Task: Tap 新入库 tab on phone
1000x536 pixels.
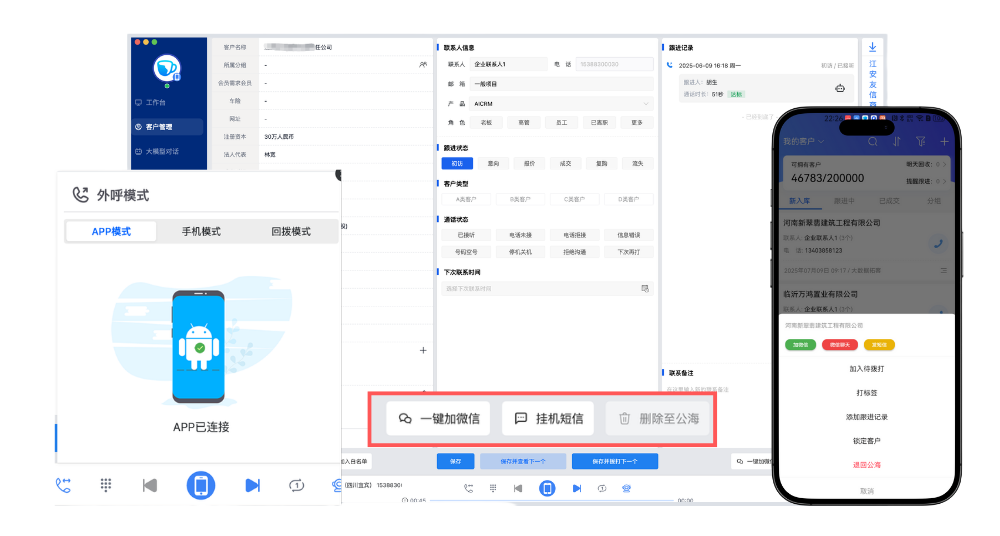Action: point(800,200)
